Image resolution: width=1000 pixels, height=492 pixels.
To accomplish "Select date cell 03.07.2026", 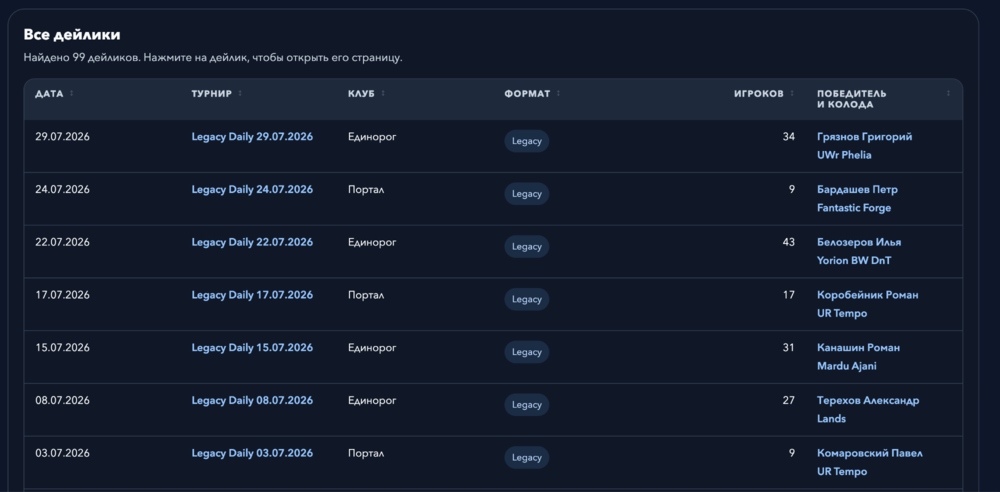I will 62,453.
